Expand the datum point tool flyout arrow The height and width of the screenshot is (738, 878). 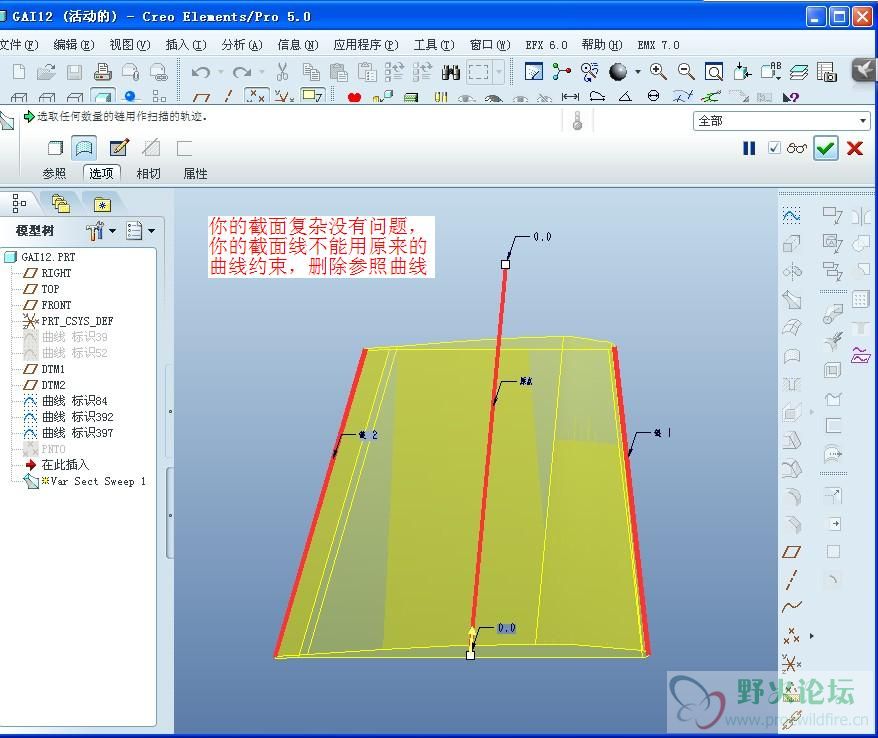click(811, 636)
